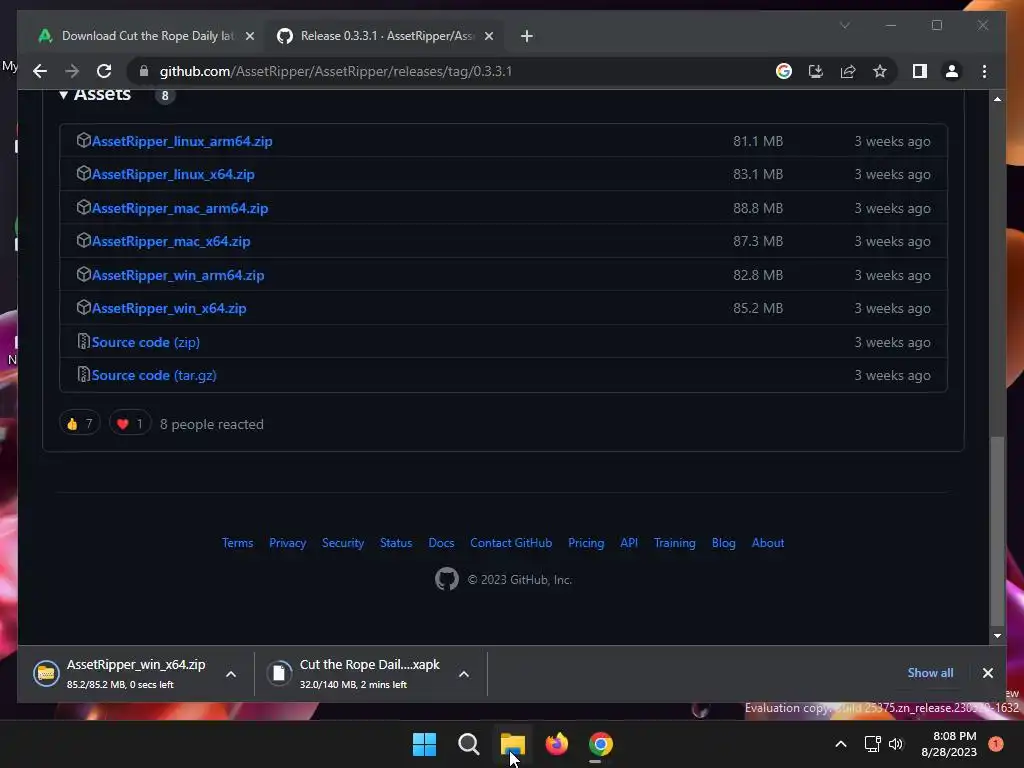Image resolution: width=1024 pixels, height=768 pixels.
Task: Show hidden system tray icons
Action: [x=840, y=744]
